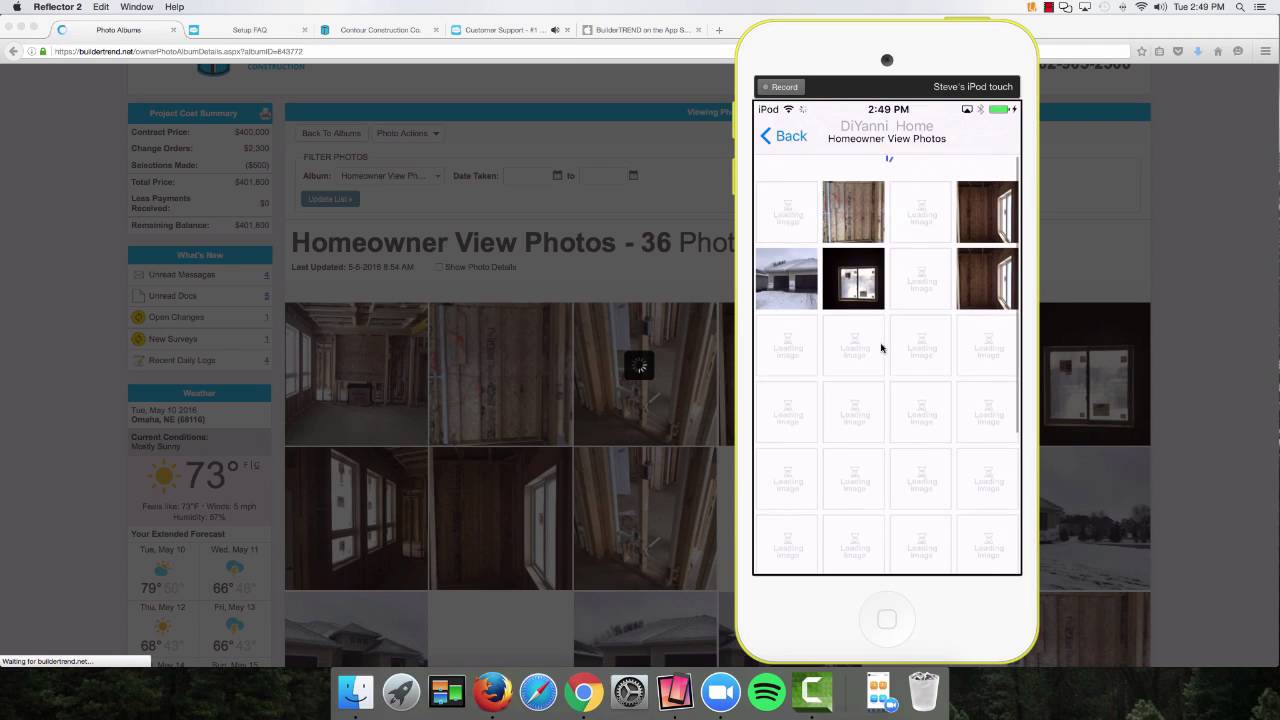Open Firefox downloads arrow icon
The width and height of the screenshot is (1280, 720).
(1198, 51)
